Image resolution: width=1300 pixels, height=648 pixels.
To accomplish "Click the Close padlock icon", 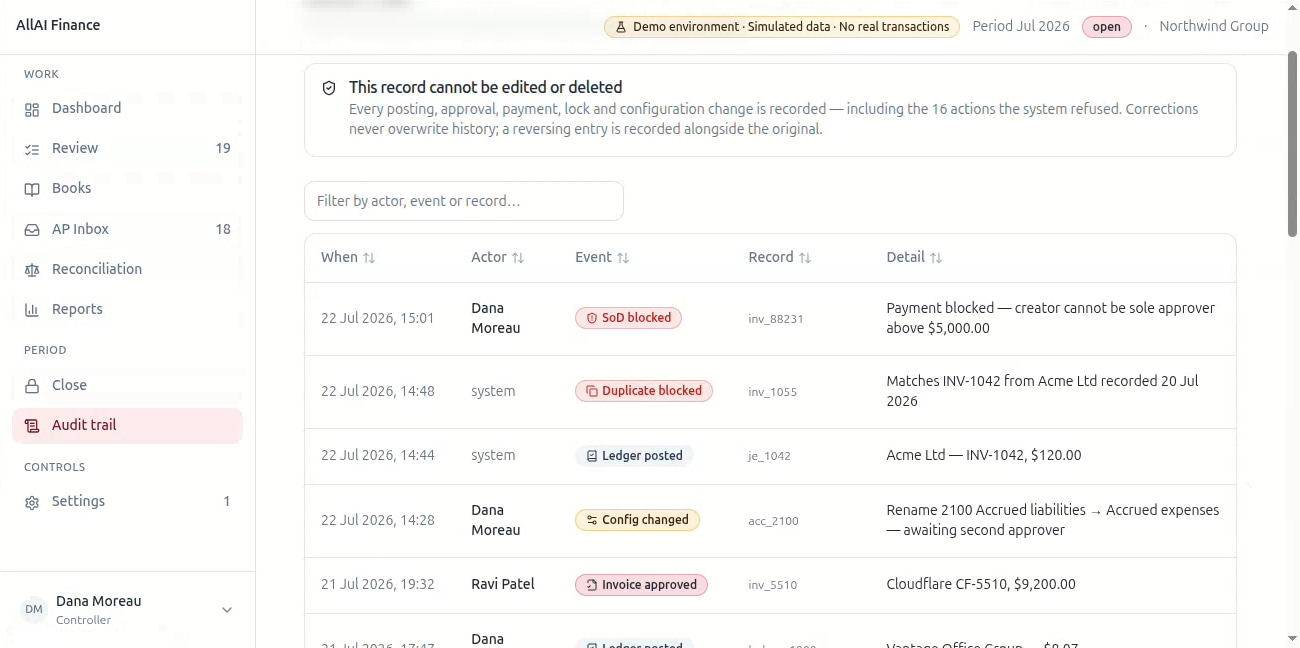I will point(32,386).
